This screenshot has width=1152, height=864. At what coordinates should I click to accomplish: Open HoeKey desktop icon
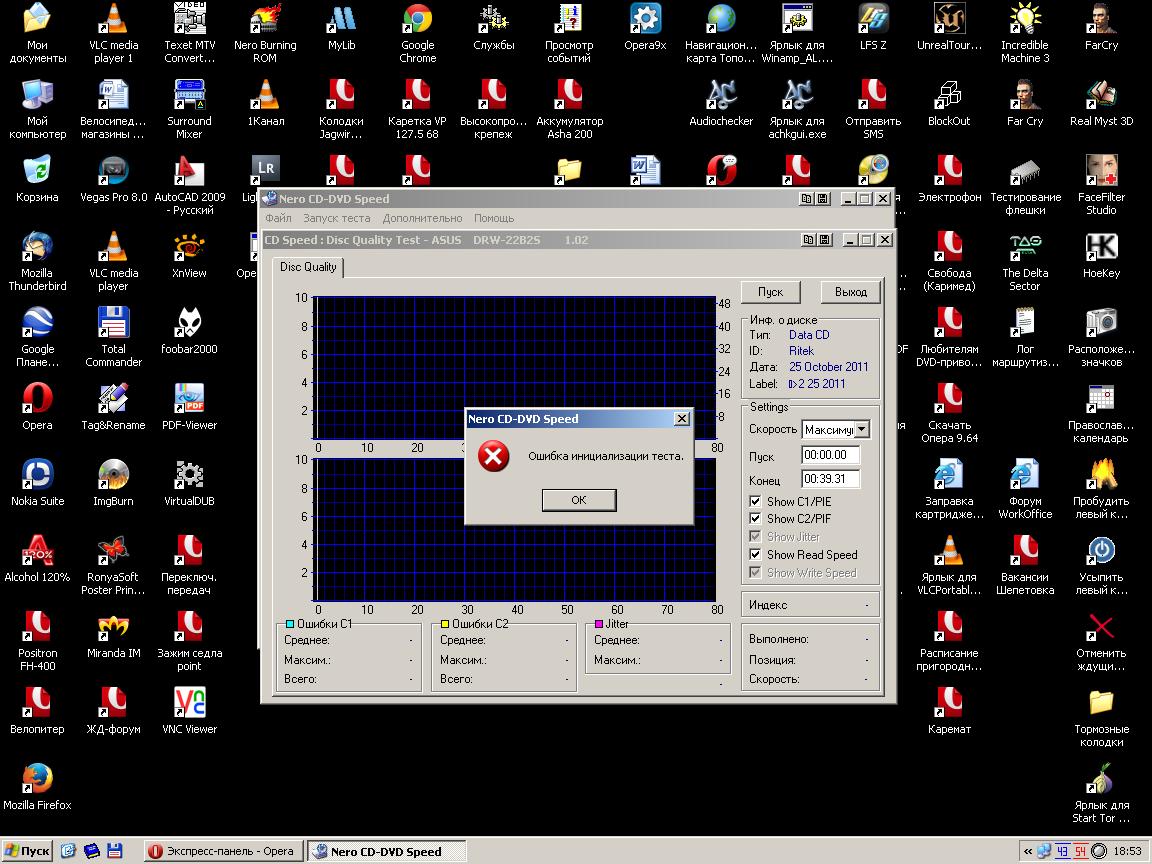click(x=1101, y=254)
